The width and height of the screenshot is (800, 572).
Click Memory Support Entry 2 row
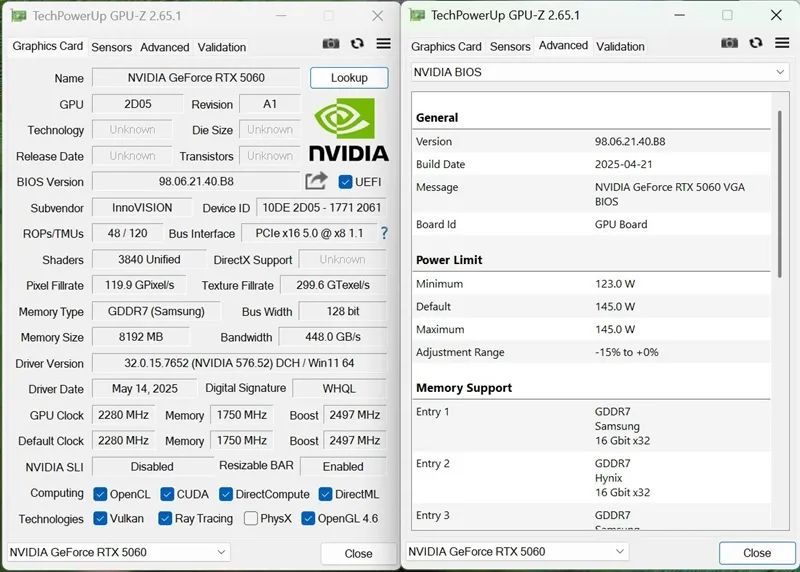(591, 478)
